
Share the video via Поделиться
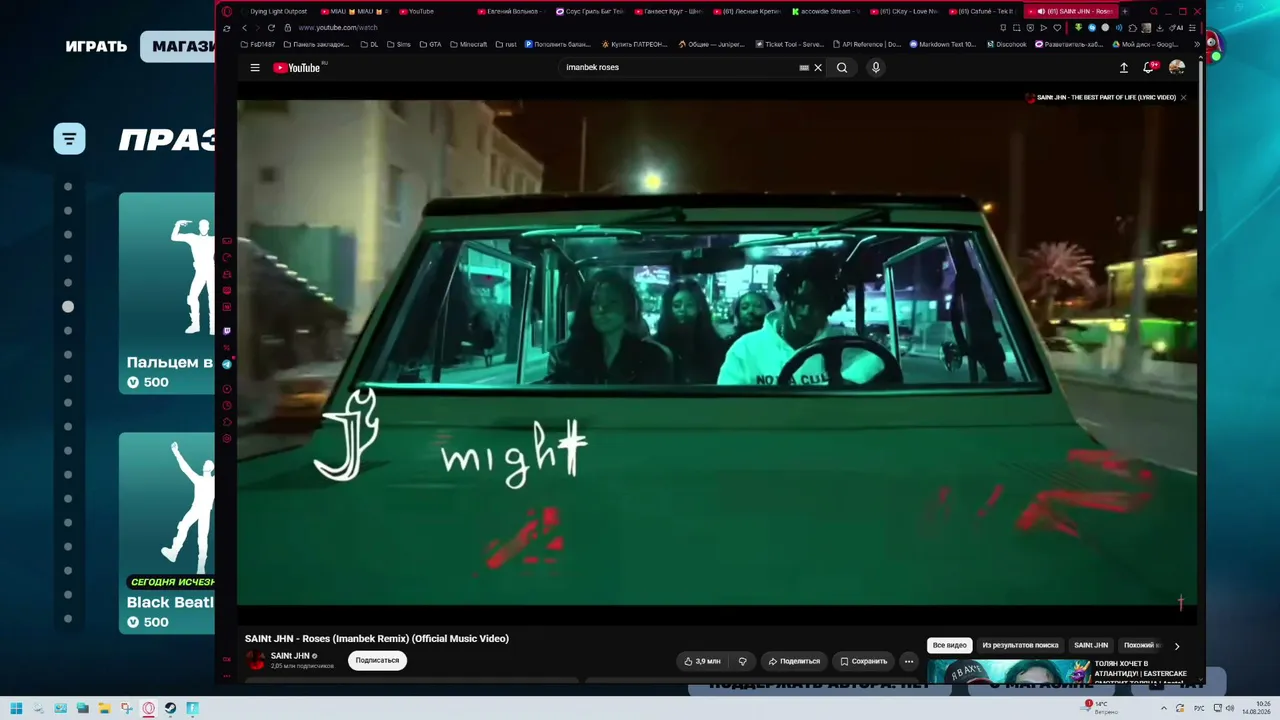point(794,661)
